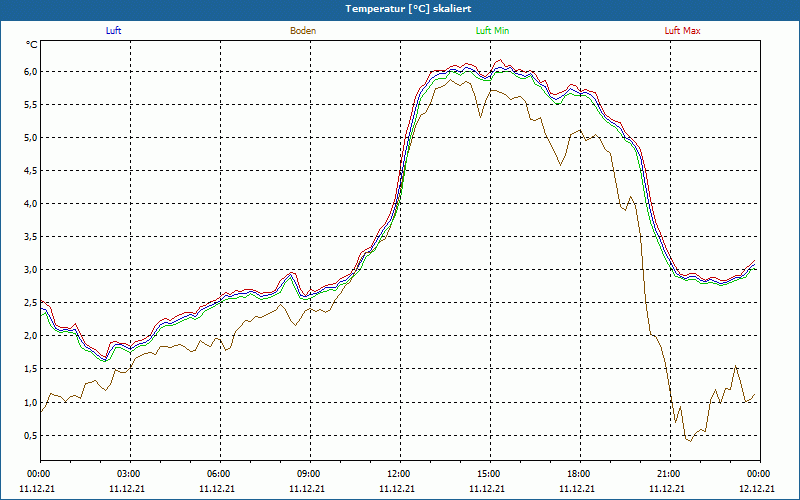
Task: Click the °C unit label
Action: pos(32,45)
